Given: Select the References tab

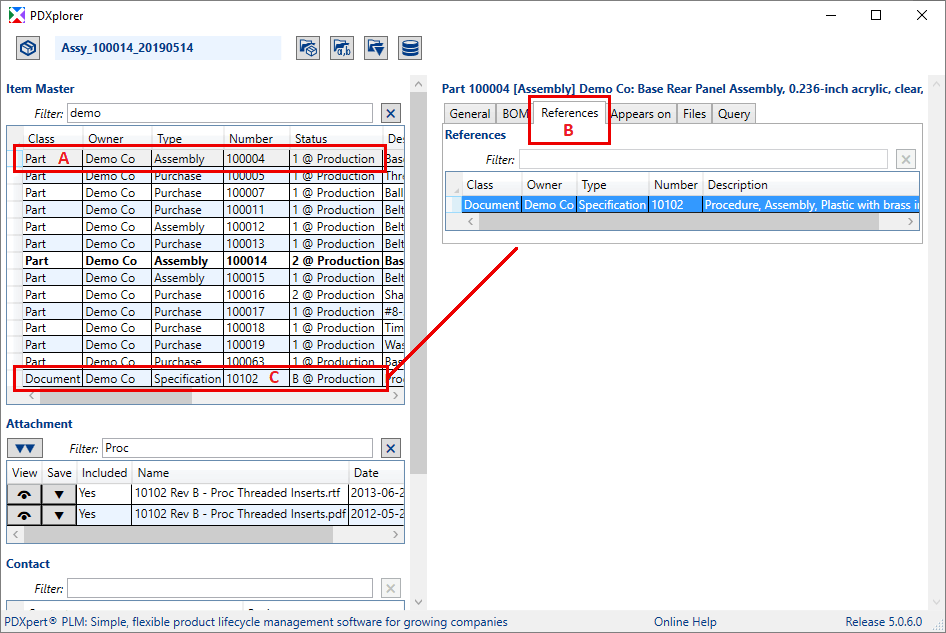Looking at the screenshot, I should coord(570,113).
